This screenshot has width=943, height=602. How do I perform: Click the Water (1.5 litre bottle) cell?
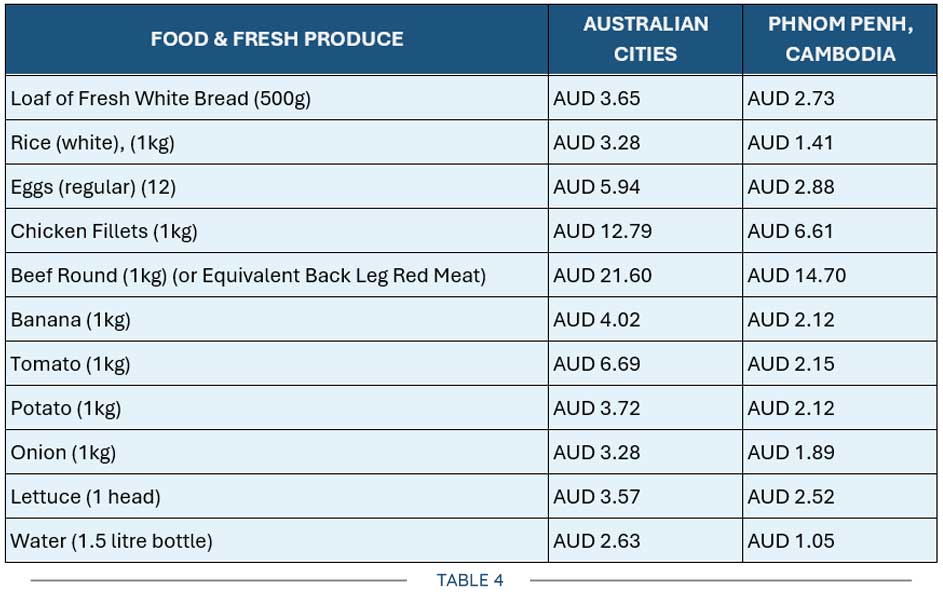277,541
